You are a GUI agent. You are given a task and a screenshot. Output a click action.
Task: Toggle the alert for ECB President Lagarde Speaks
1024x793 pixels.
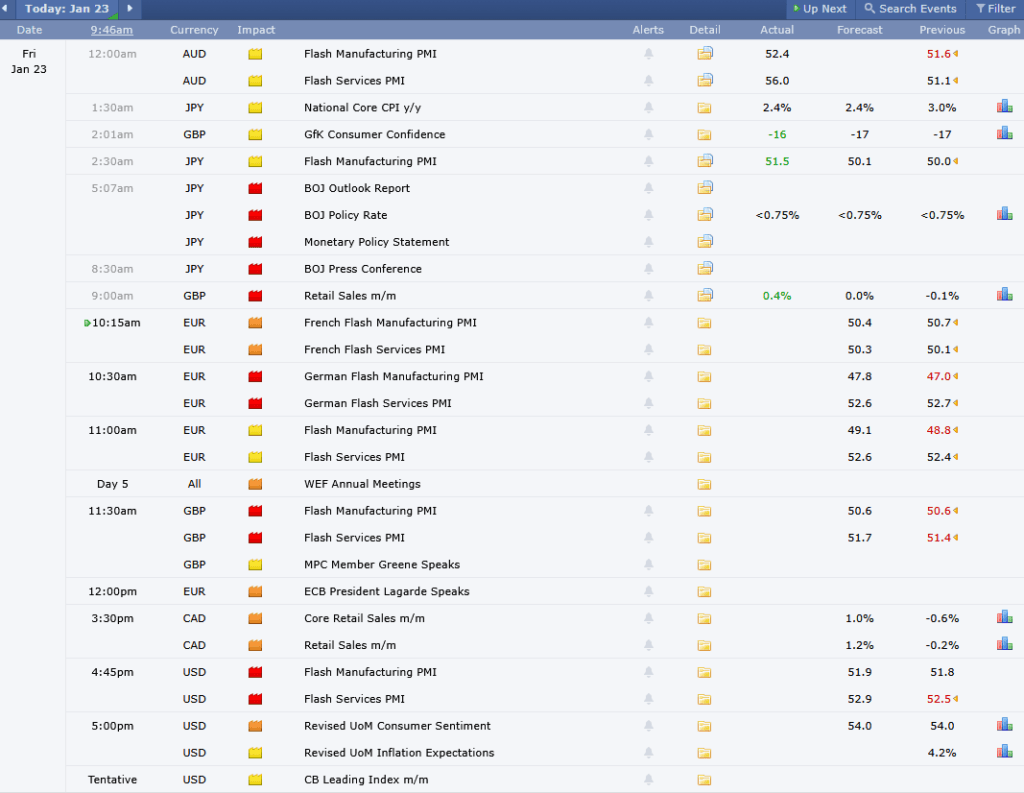(648, 591)
